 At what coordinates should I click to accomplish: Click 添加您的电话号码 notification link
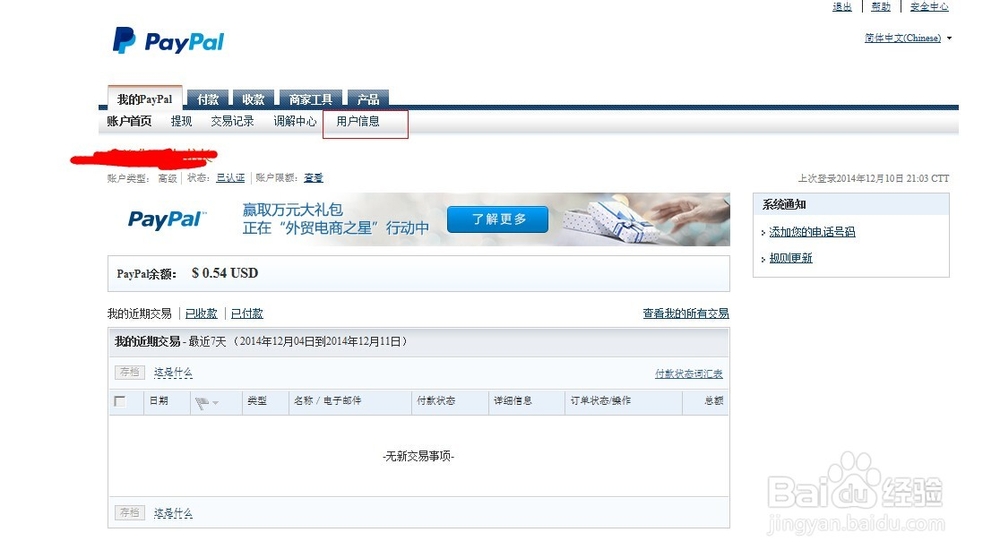(812, 232)
